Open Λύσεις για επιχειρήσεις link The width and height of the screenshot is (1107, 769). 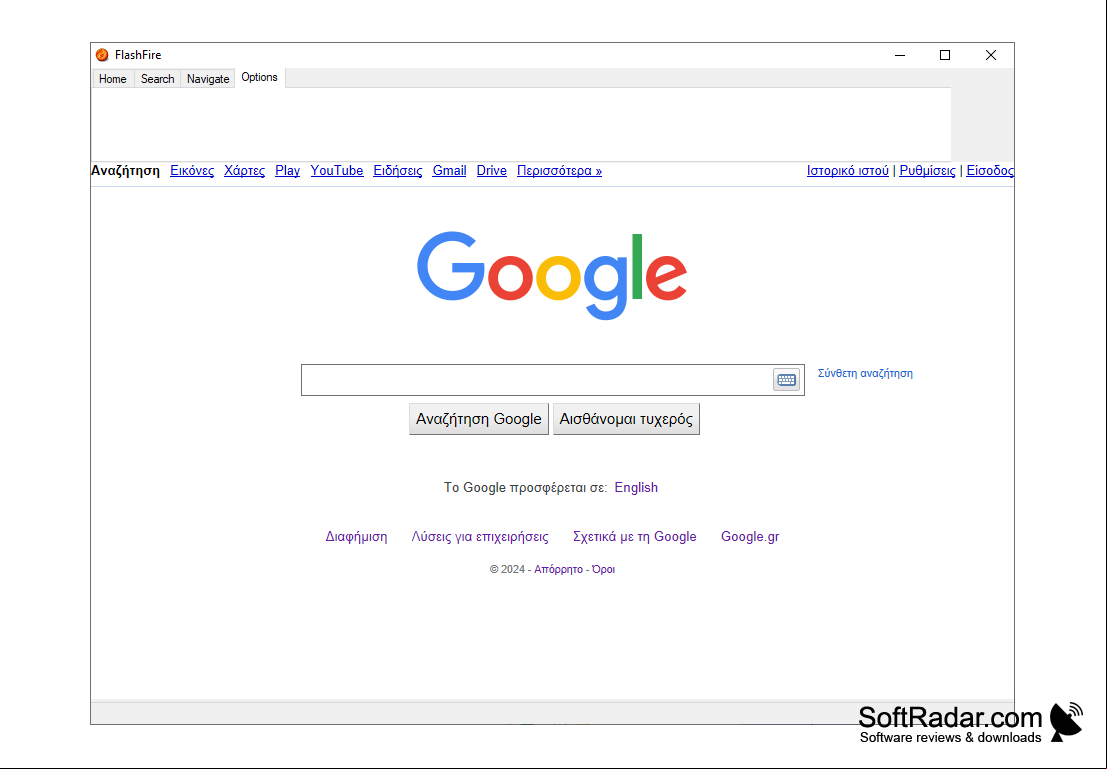click(480, 537)
